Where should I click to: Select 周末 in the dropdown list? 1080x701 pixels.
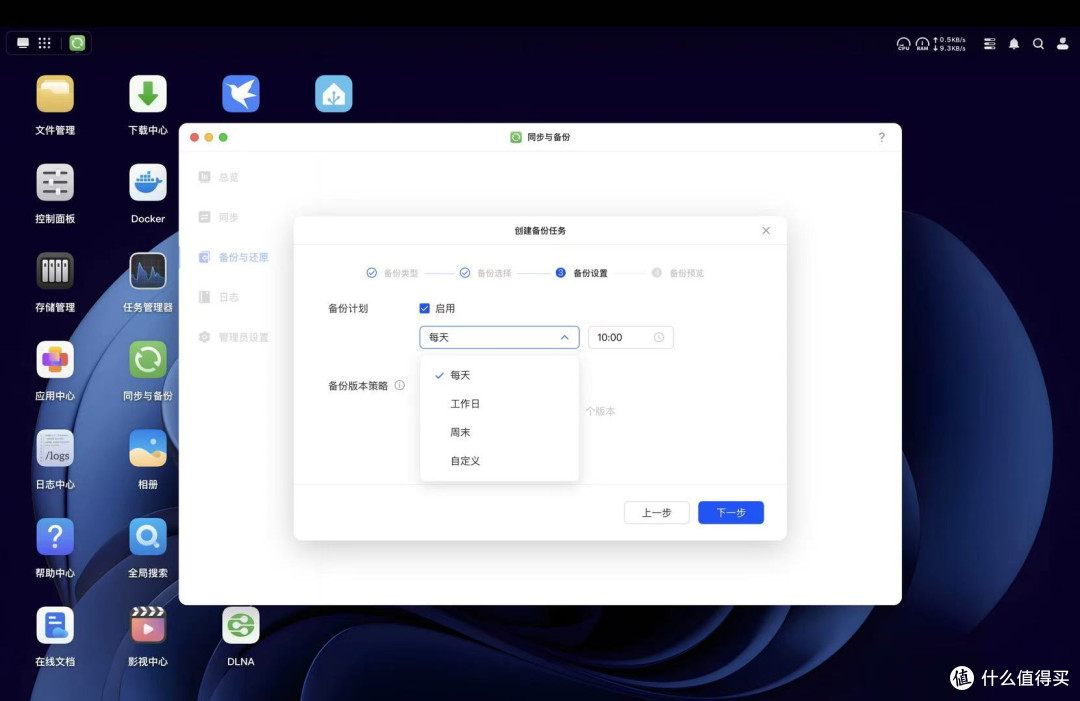pyautogui.click(x=499, y=432)
